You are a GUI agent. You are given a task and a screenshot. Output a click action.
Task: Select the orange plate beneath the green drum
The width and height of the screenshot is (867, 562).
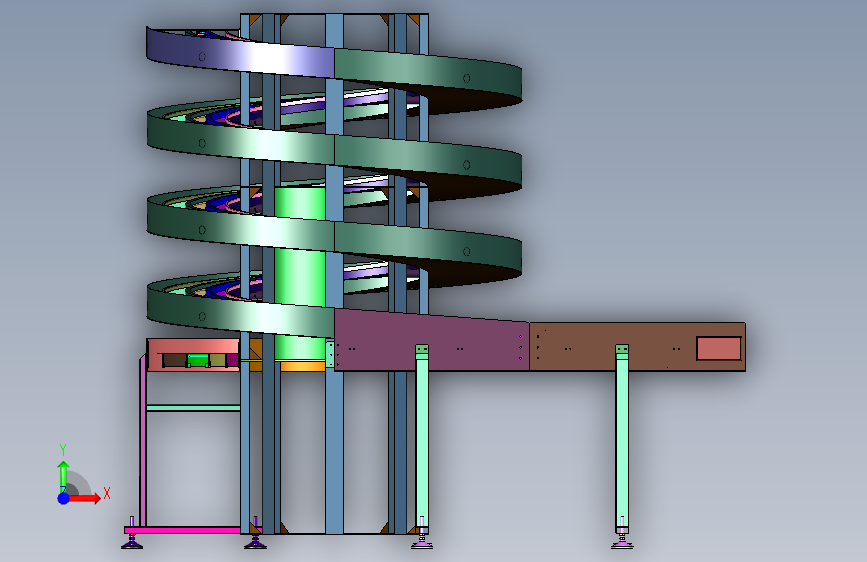click(x=303, y=366)
